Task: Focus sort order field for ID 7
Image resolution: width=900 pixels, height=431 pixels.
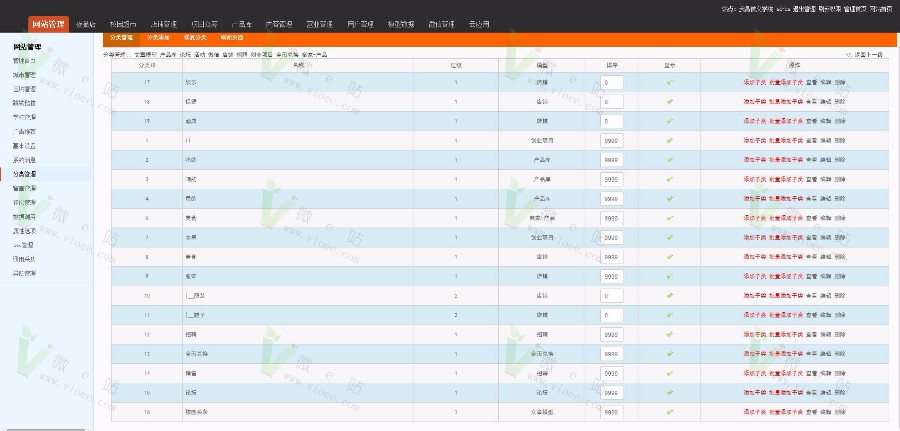Action: [x=612, y=238]
